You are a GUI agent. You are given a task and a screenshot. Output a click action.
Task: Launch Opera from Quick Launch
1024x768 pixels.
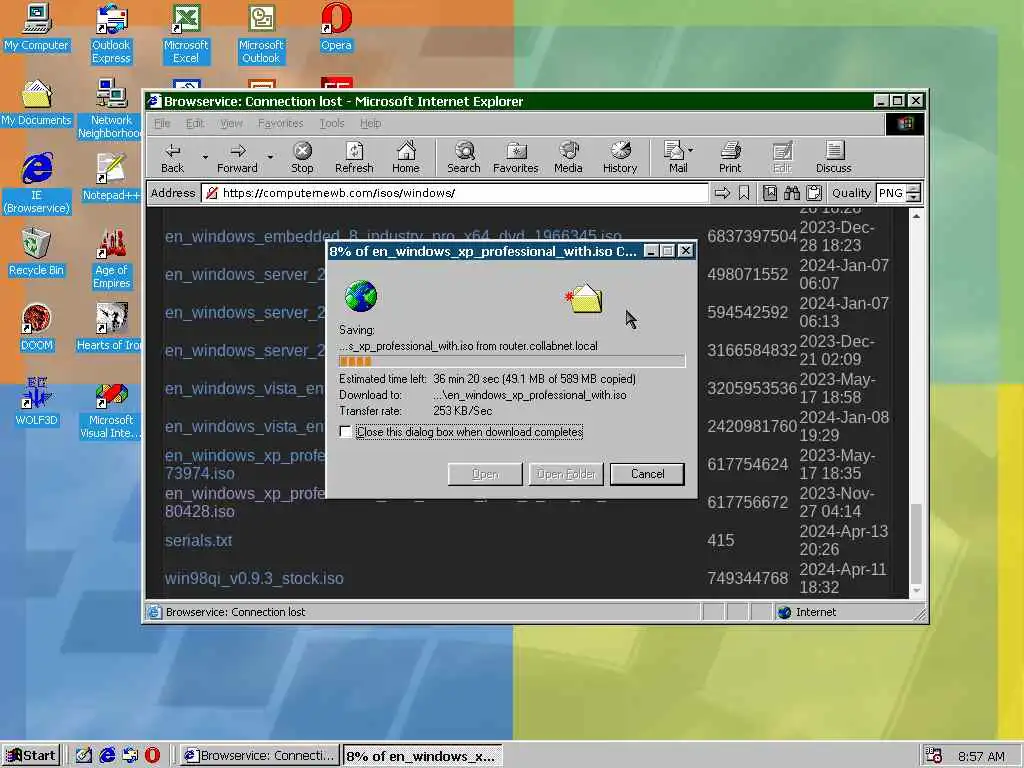click(x=152, y=756)
